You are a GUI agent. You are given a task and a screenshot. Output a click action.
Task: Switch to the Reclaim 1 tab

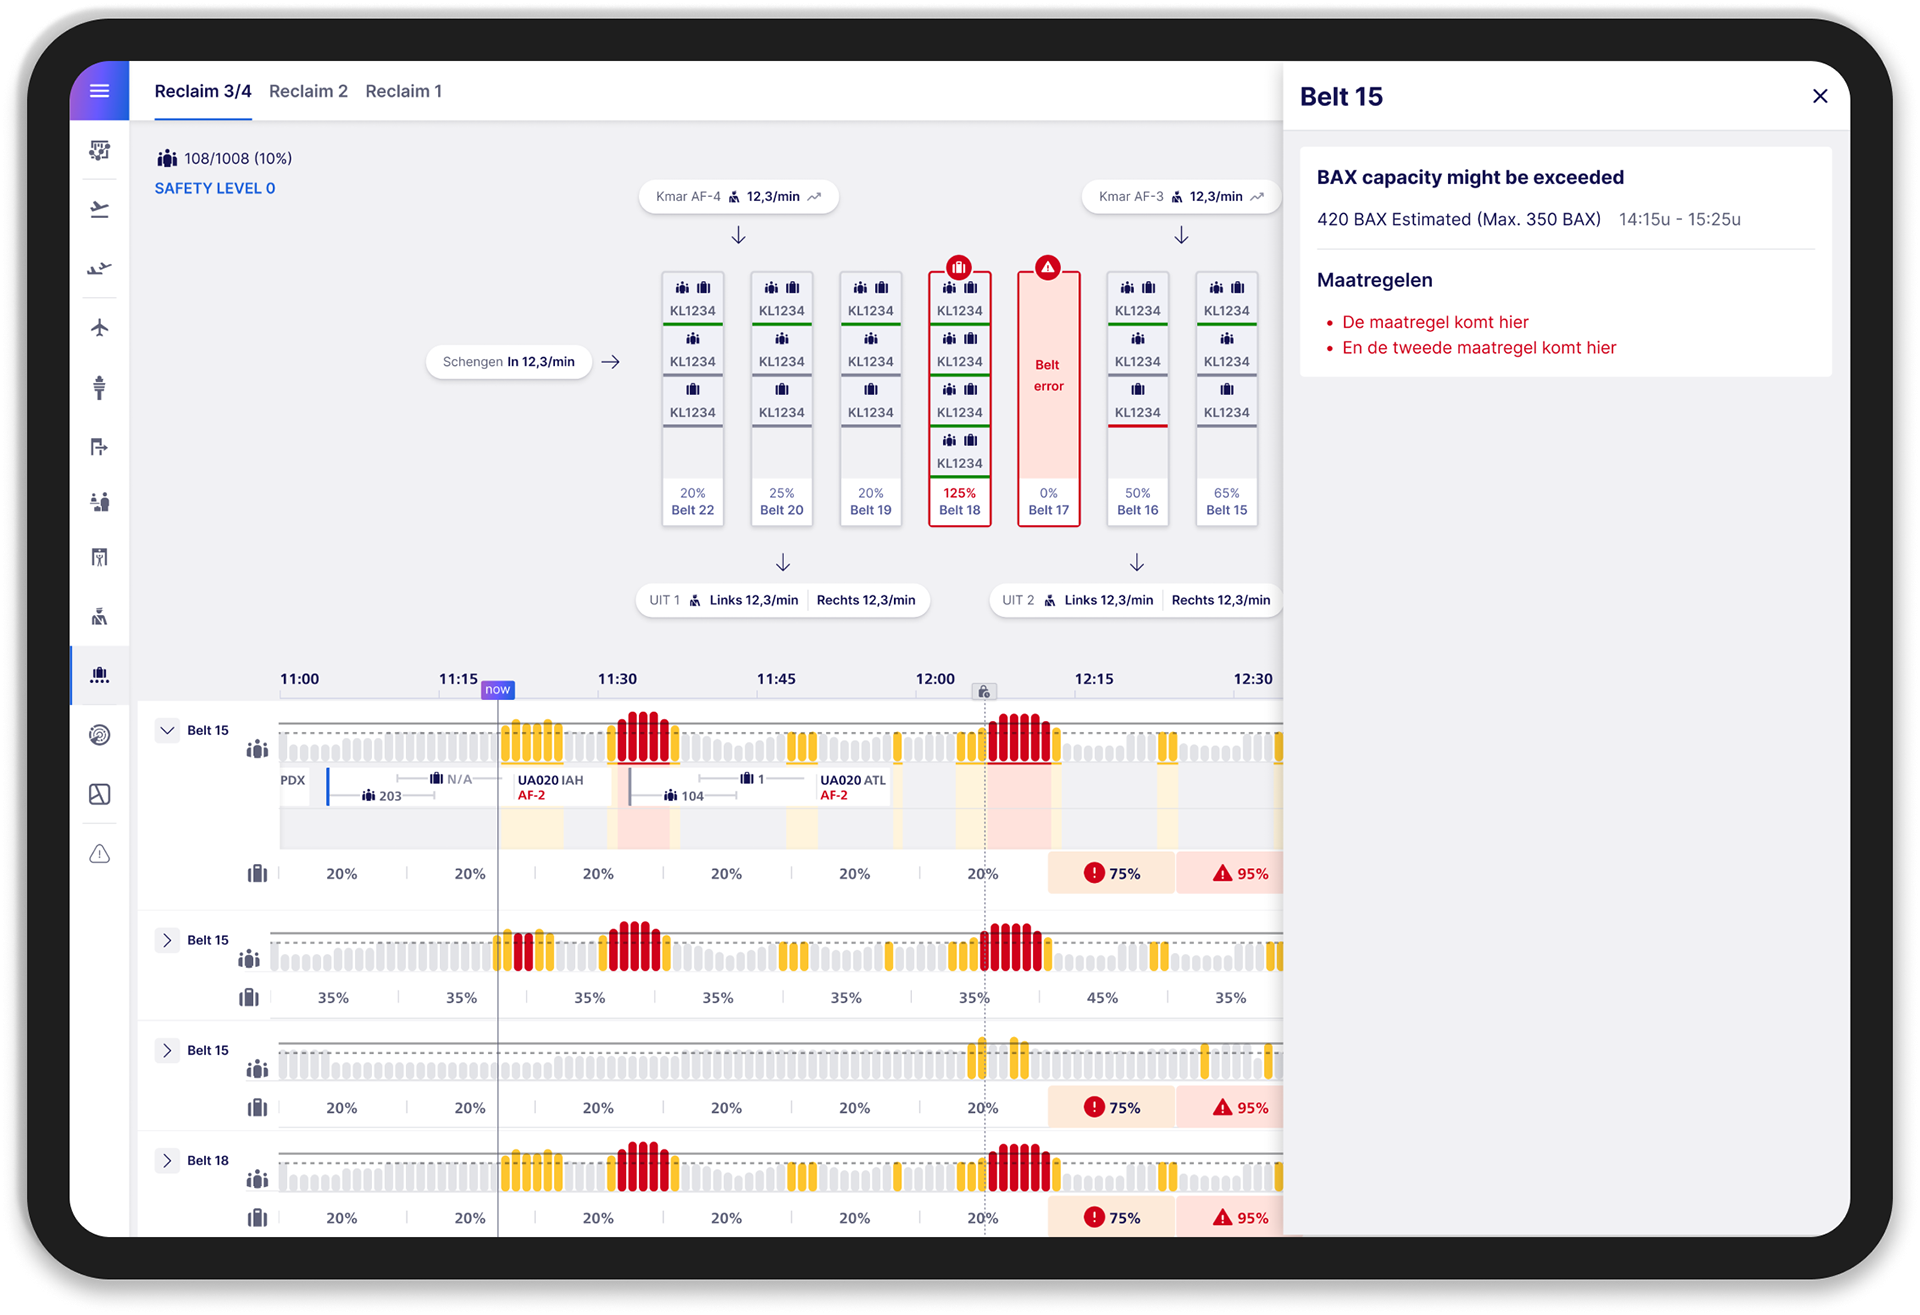point(403,91)
